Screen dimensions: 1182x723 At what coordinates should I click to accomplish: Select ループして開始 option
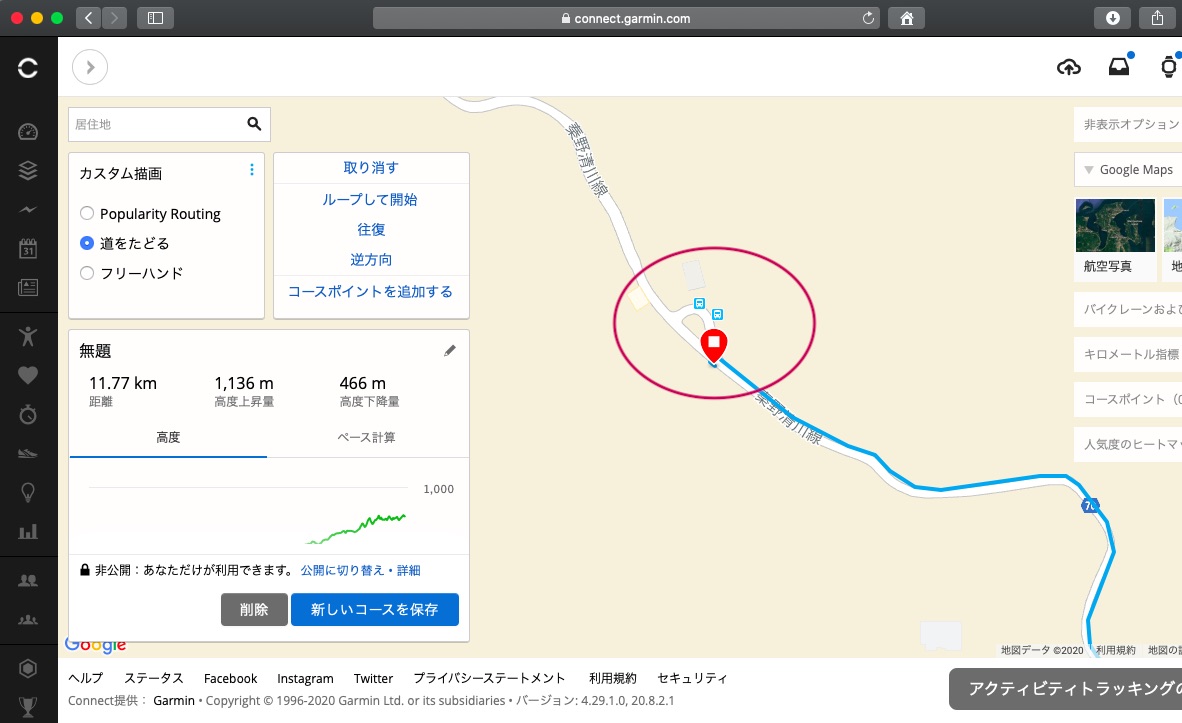click(370, 200)
